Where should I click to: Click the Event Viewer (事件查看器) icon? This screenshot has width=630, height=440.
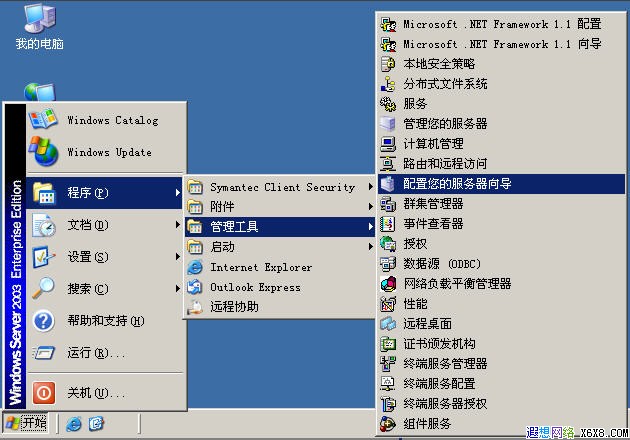tap(388, 224)
